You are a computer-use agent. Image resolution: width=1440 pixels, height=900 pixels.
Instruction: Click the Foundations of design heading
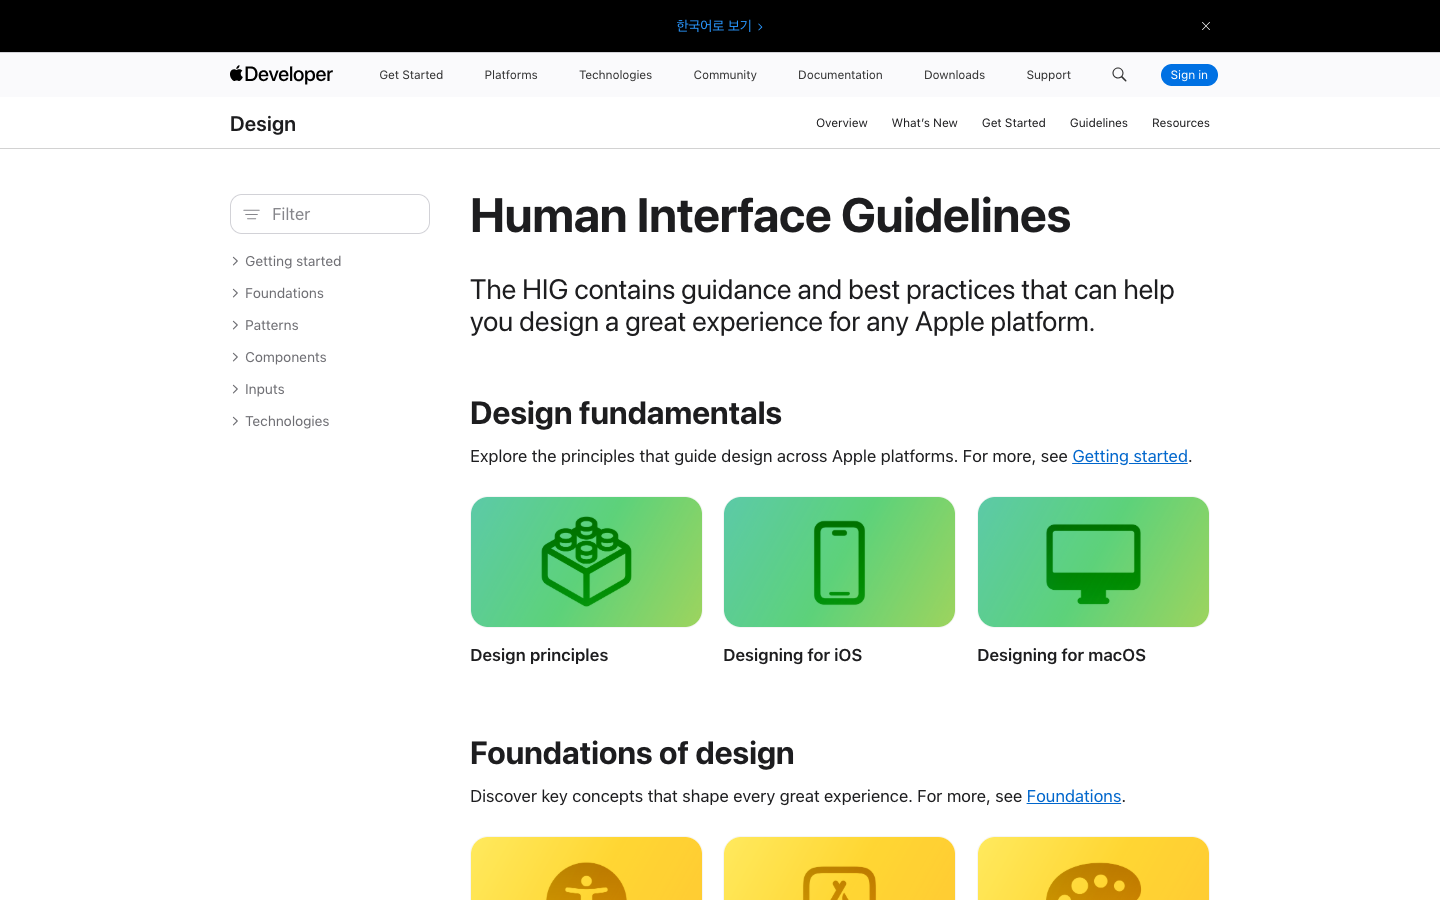(632, 753)
